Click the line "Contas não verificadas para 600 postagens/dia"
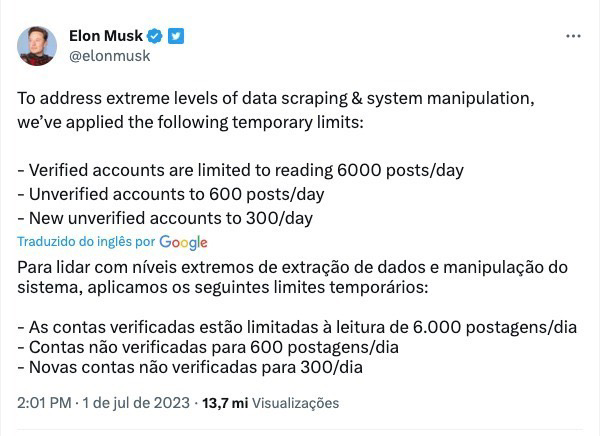Viewport: 601px width, 436px height. click(x=208, y=347)
